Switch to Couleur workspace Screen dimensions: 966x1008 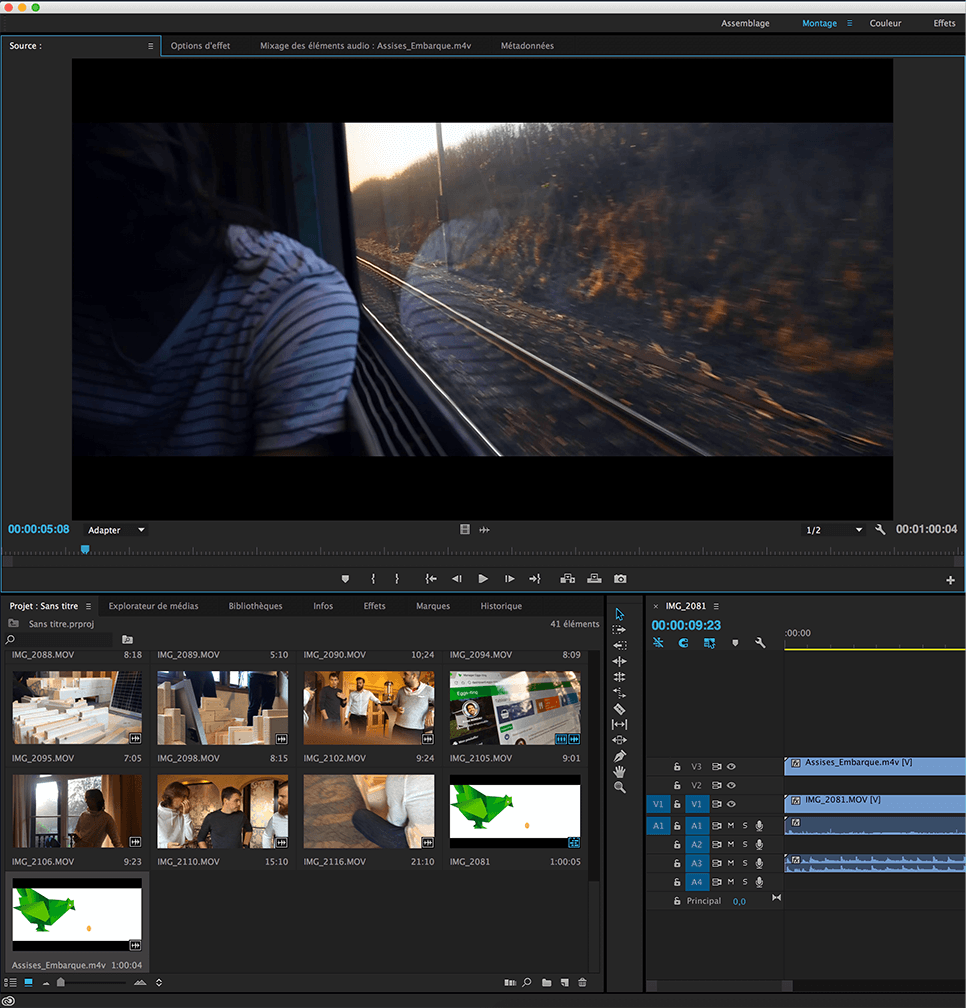point(885,23)
